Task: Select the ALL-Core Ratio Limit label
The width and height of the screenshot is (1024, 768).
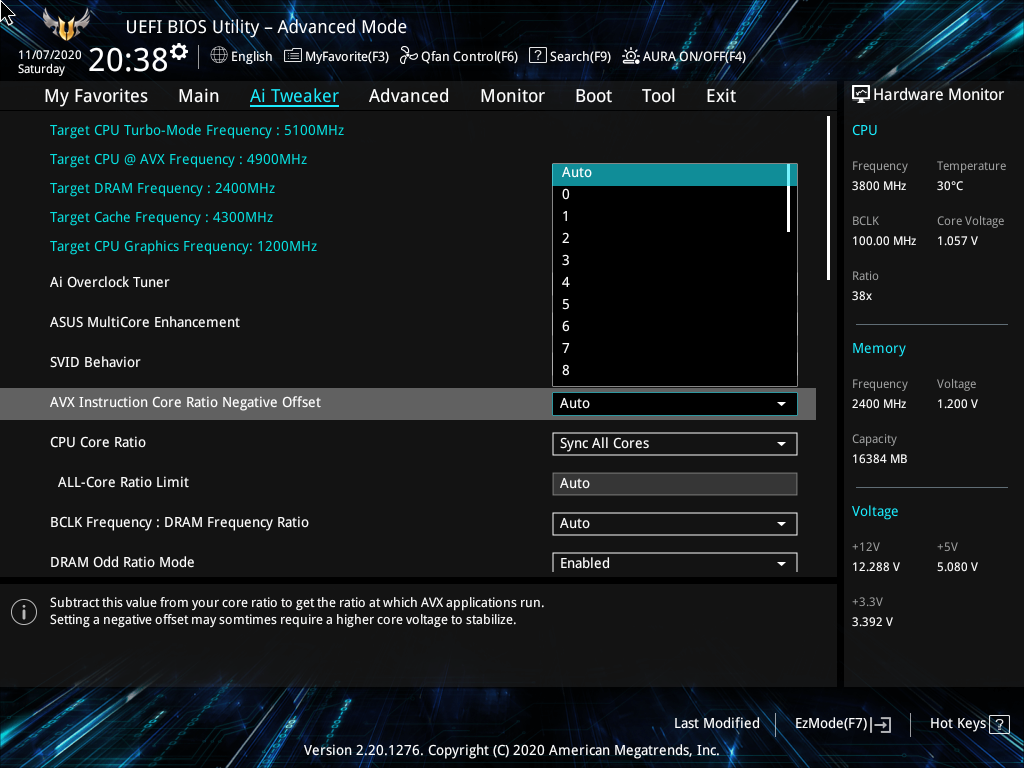Action: pos(123,482)
